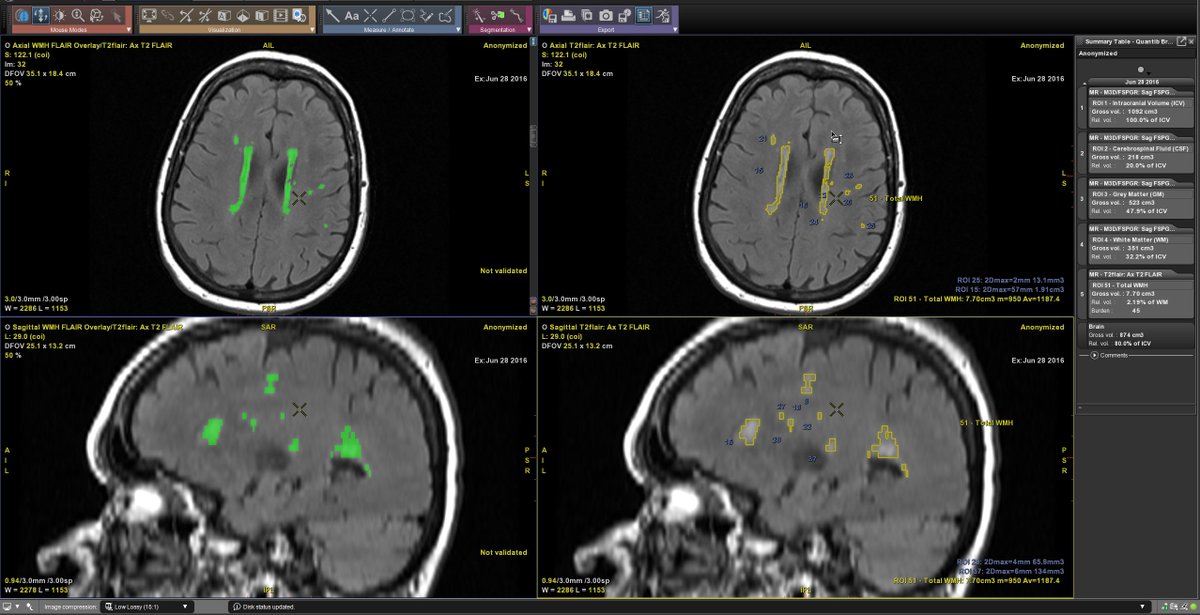Image resolution: width=1200 pixels, height=615 pixels.
Task: Click the status bar icon at bottom-right corner
Action: click(1191, 606)
